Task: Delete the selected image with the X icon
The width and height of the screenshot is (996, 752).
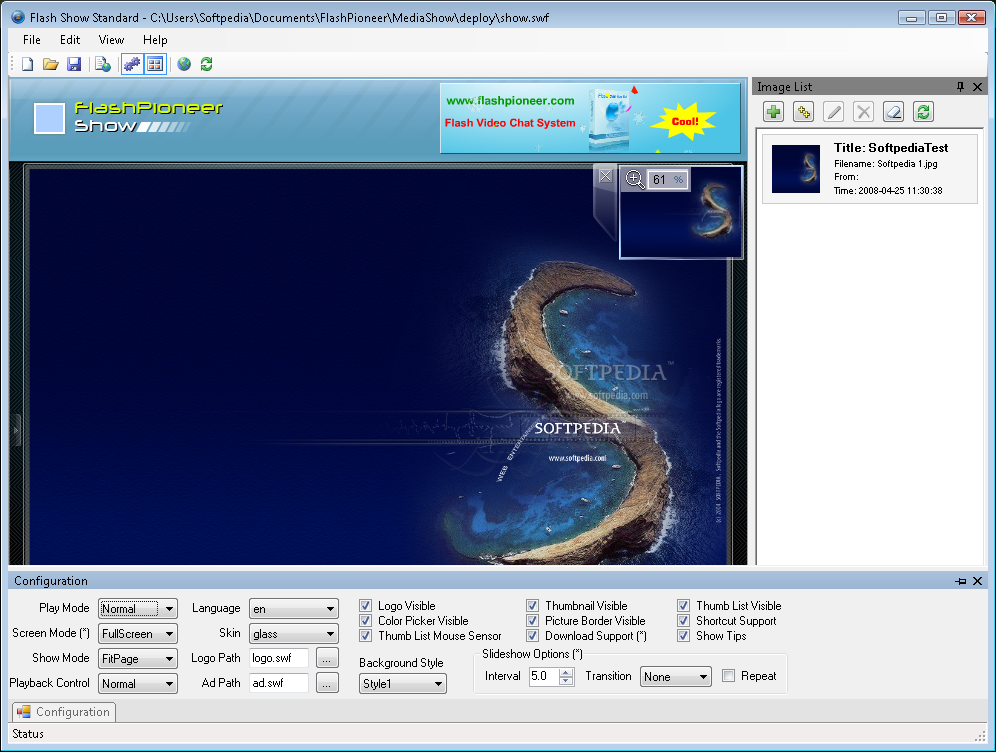Action: pyautogui.click(x=863, y=112)
